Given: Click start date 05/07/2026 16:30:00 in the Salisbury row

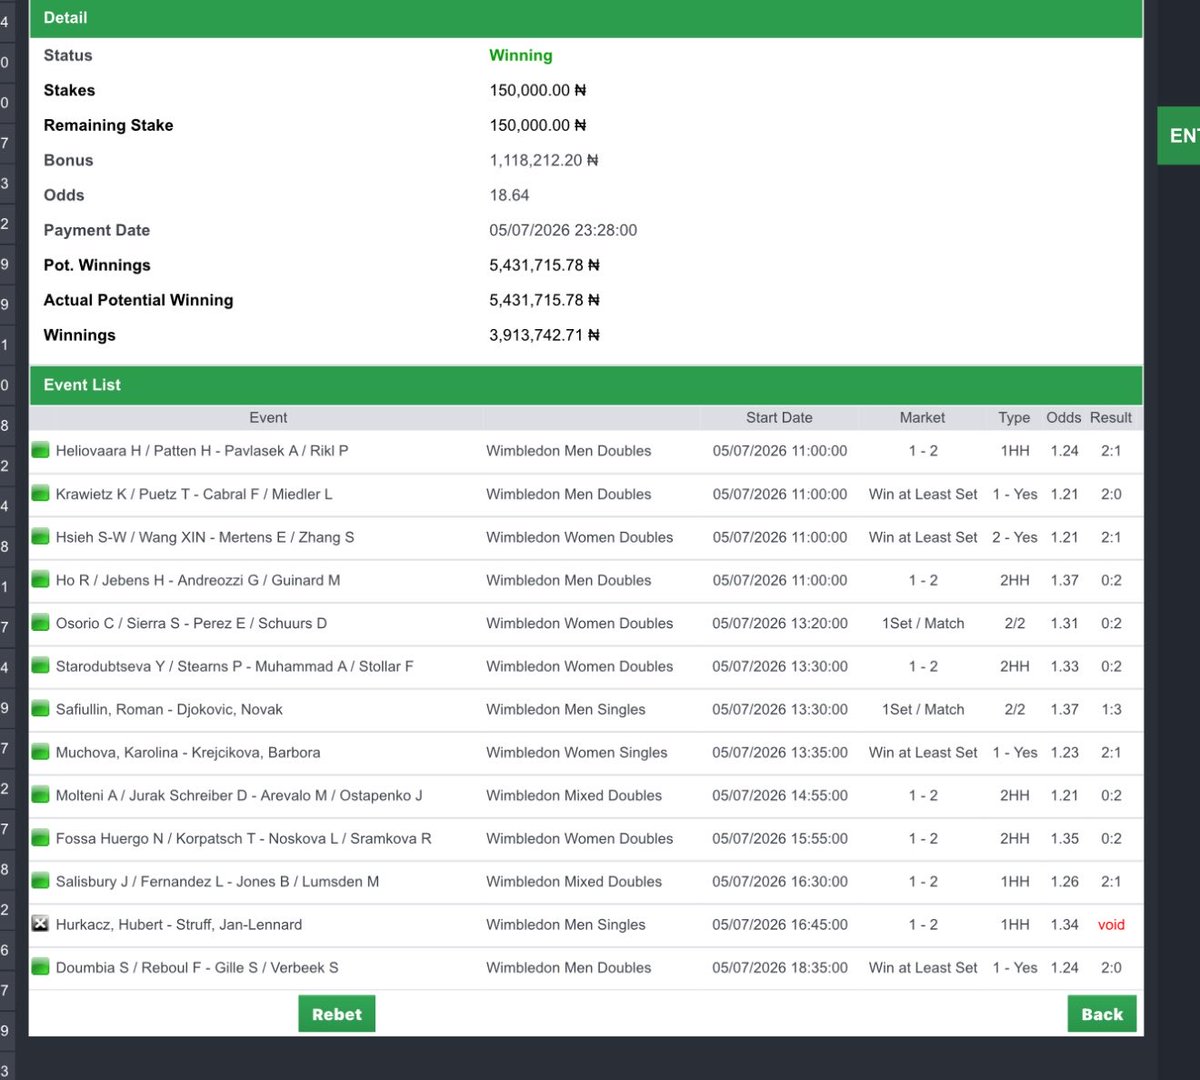Looking at the screenshot, I should (x=780, y=881).
